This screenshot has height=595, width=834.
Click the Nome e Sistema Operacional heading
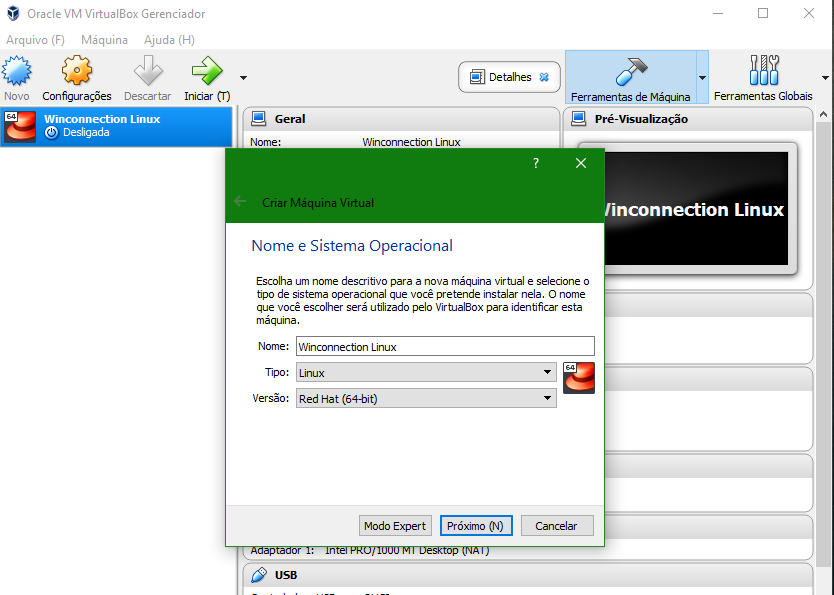[352, 246]
